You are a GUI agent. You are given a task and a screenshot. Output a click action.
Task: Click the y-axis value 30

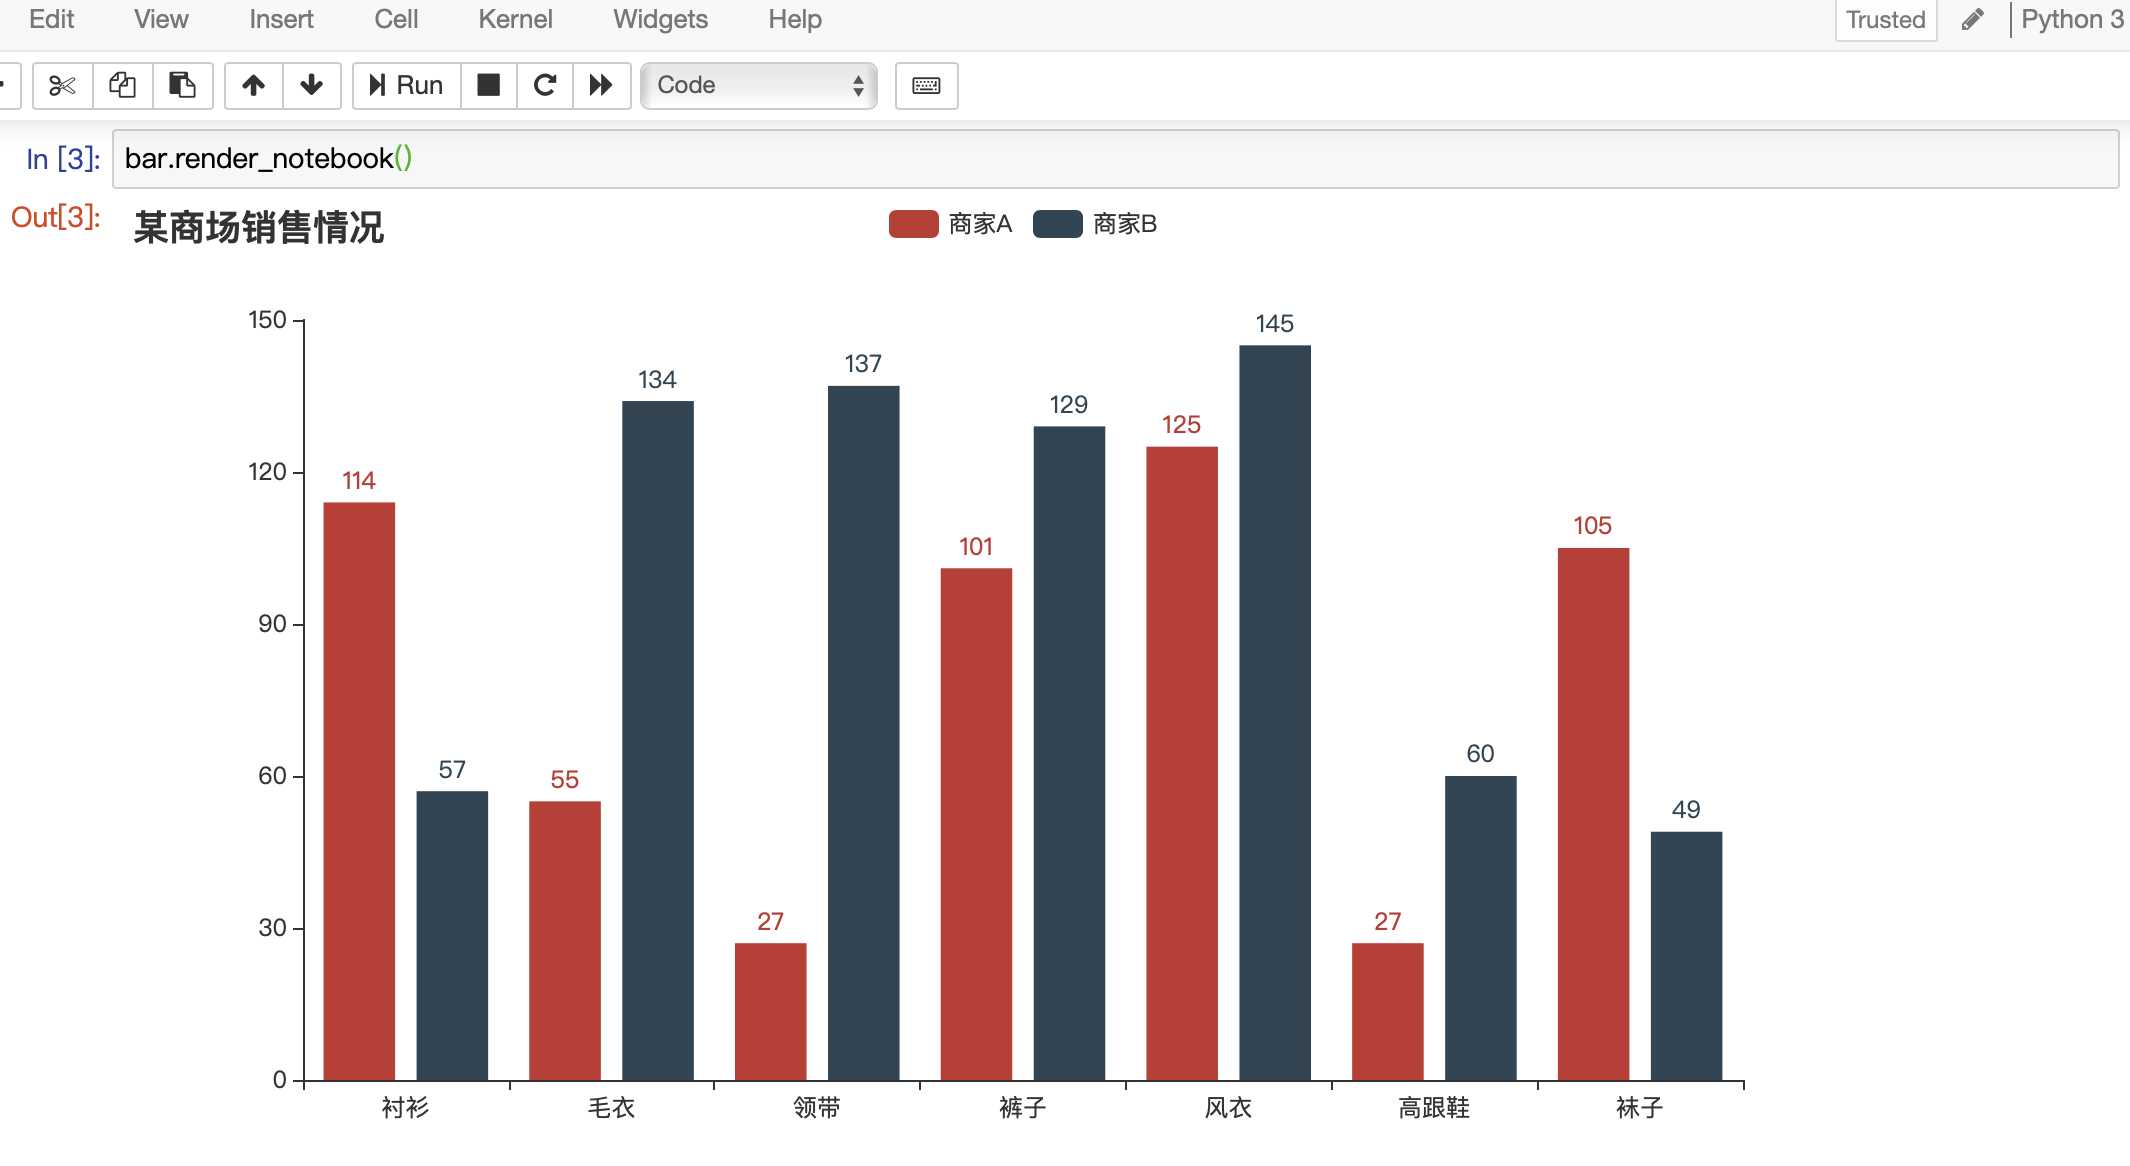272,928
